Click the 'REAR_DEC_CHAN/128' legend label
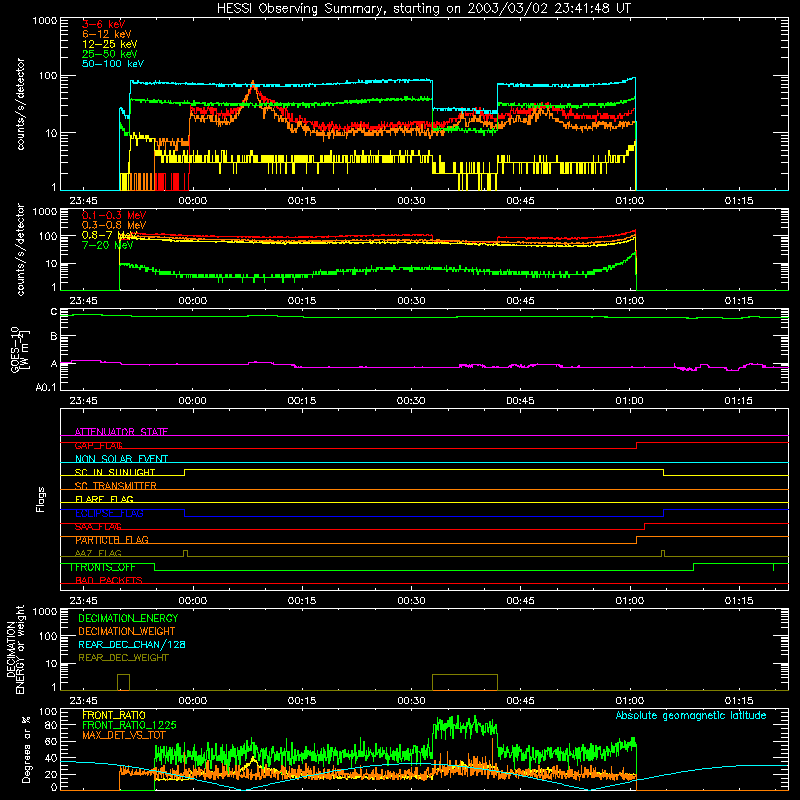Viewport: 800px width, 800px height. 132,644
